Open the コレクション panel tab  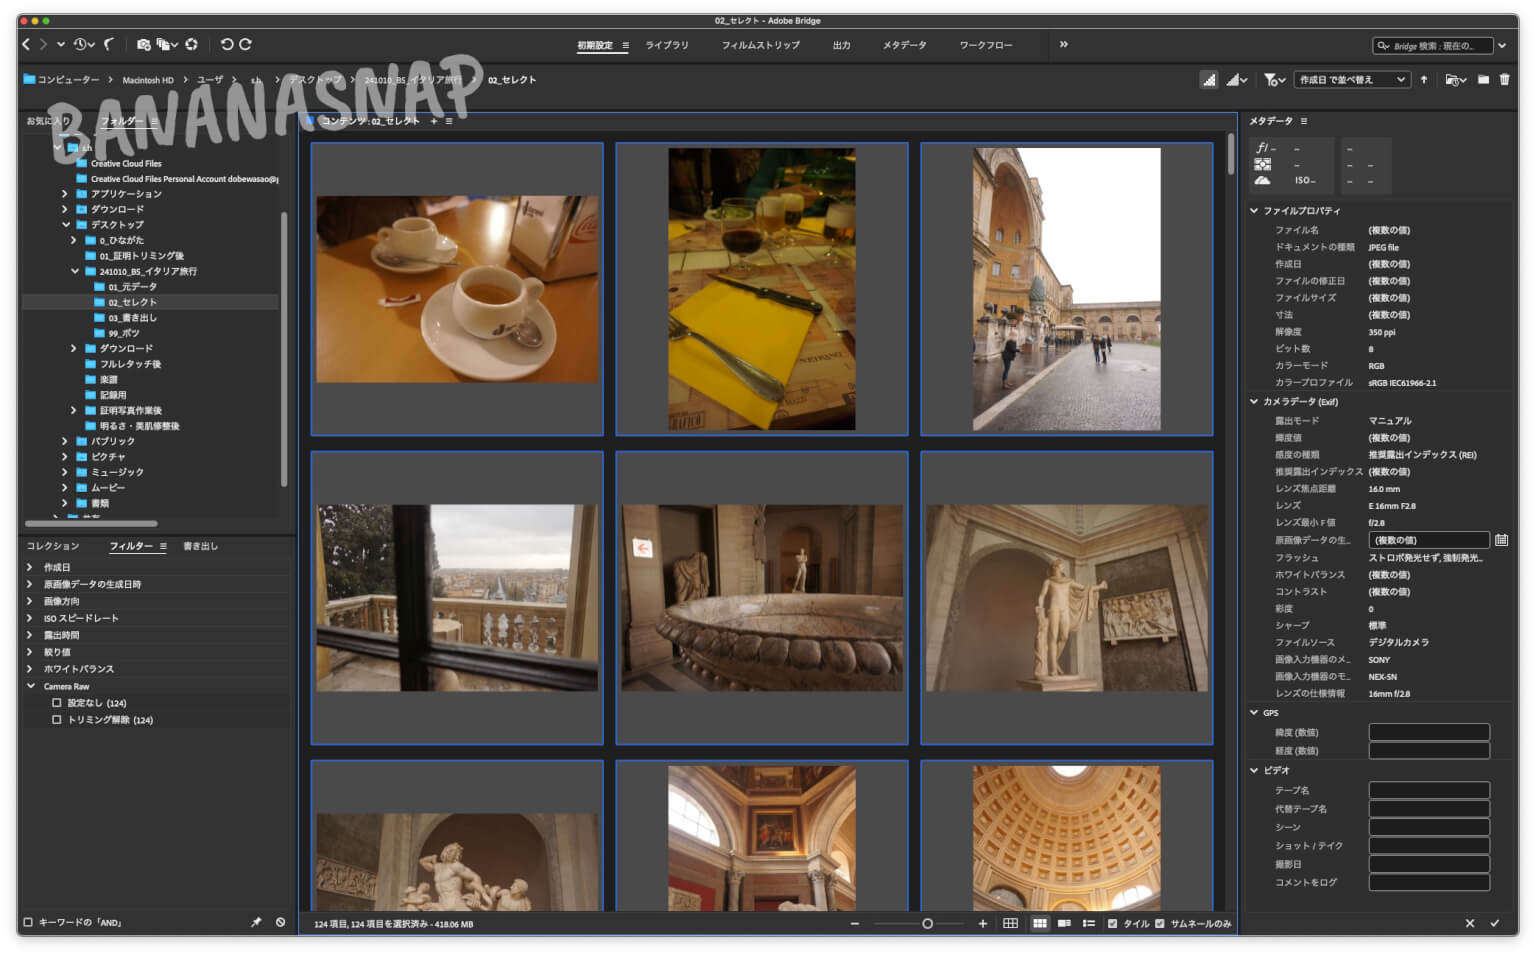point(53,546)
